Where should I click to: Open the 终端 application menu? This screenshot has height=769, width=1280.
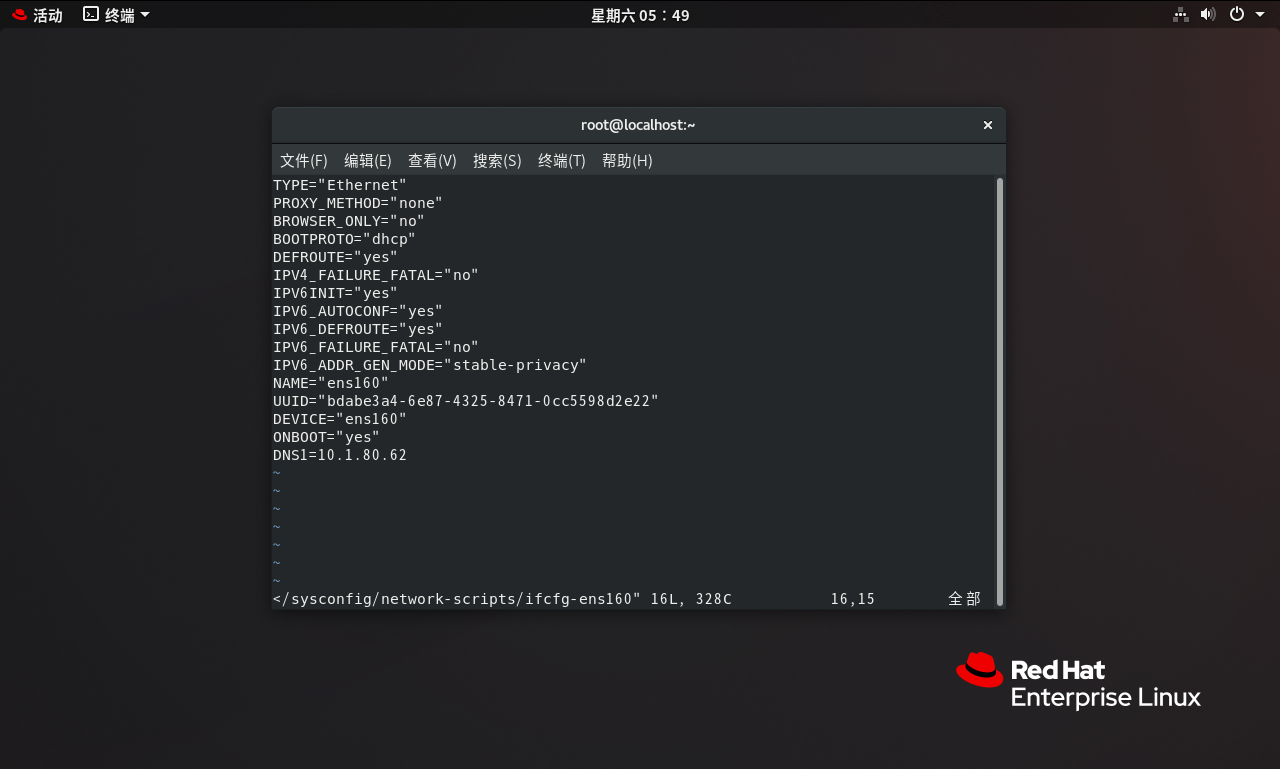point(116,15)
